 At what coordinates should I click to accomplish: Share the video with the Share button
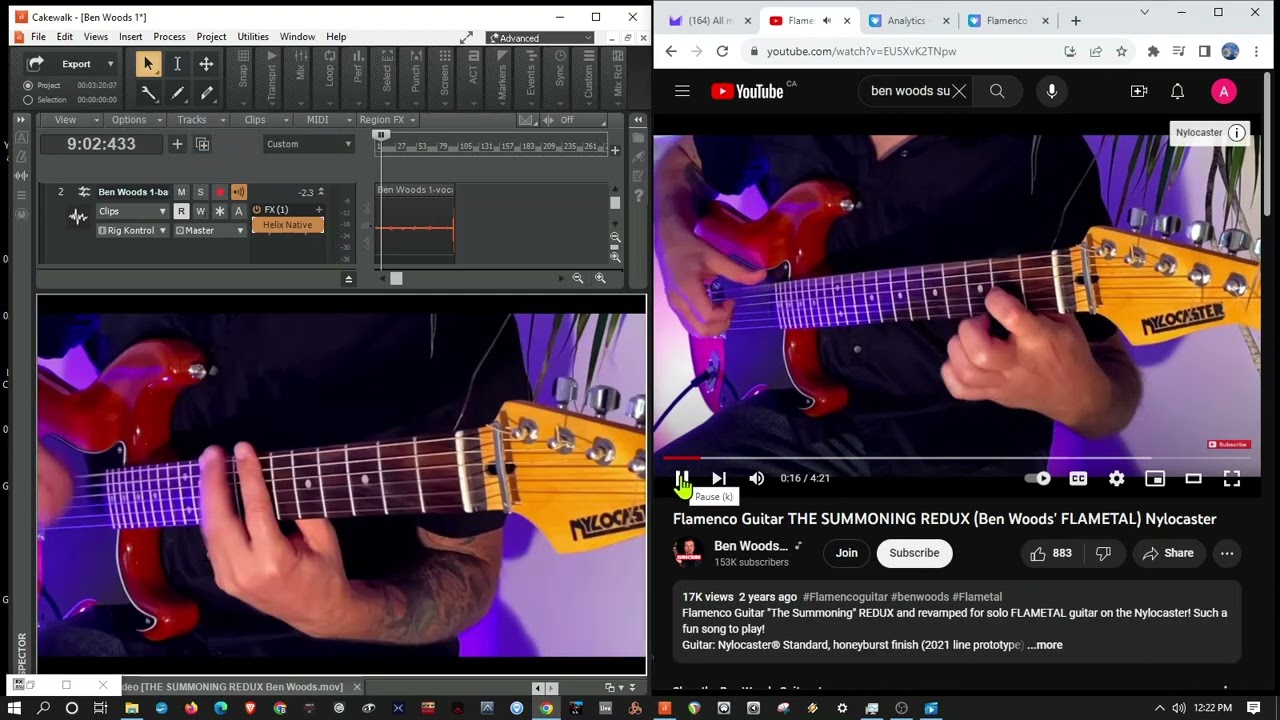click(x=1168, y=553)
